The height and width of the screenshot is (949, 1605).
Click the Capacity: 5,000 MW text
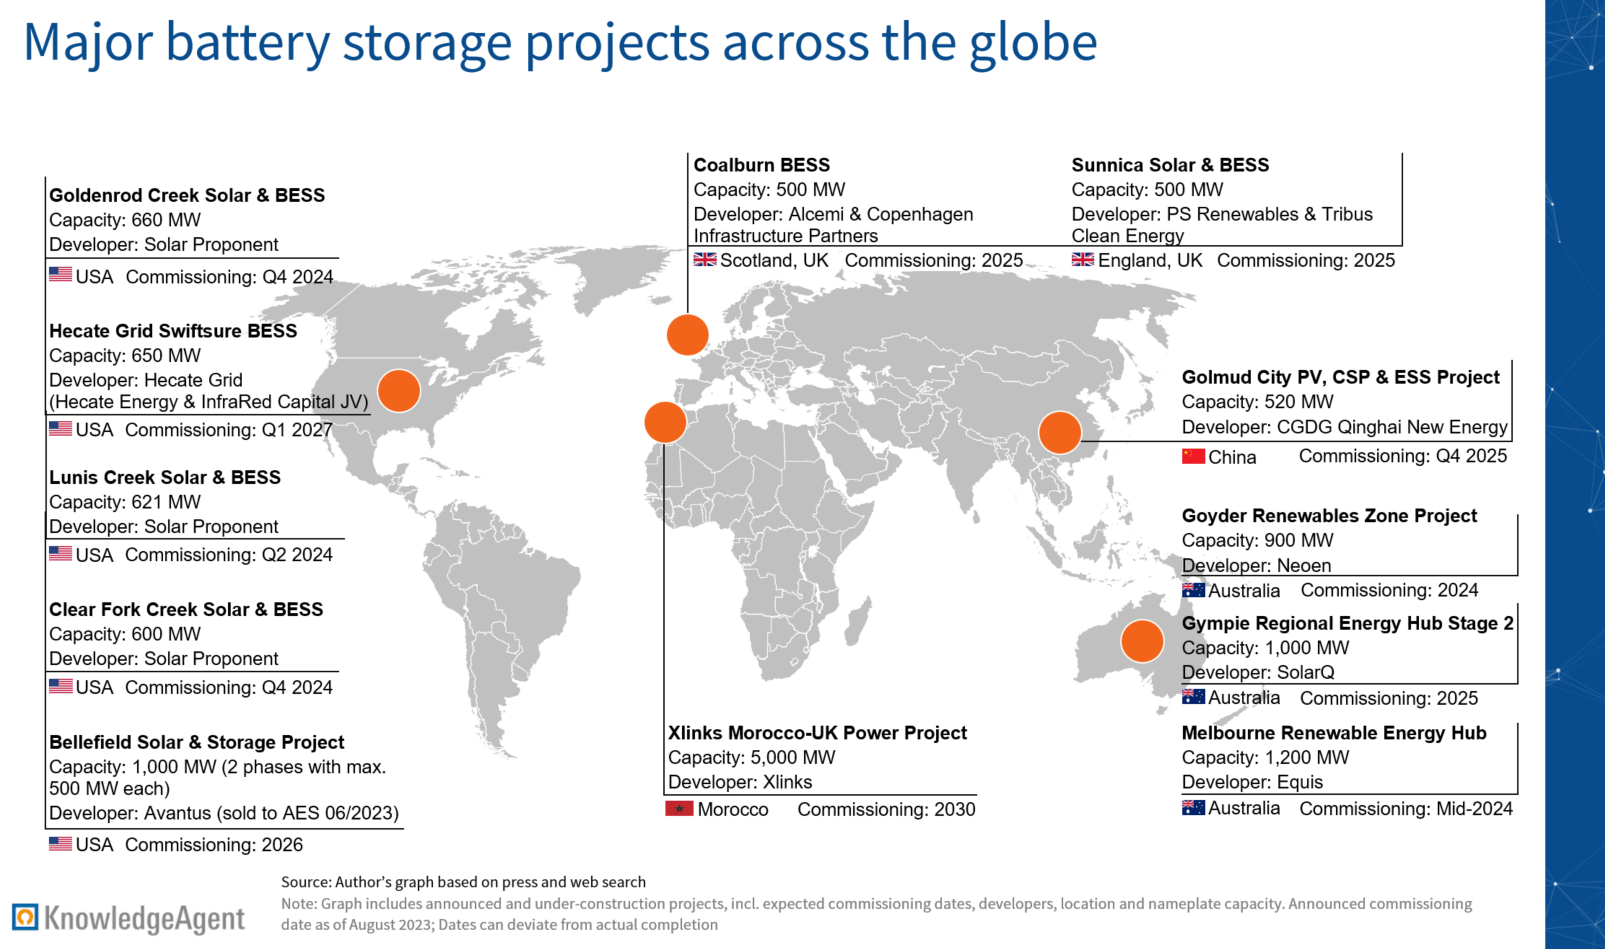(751, 758)
